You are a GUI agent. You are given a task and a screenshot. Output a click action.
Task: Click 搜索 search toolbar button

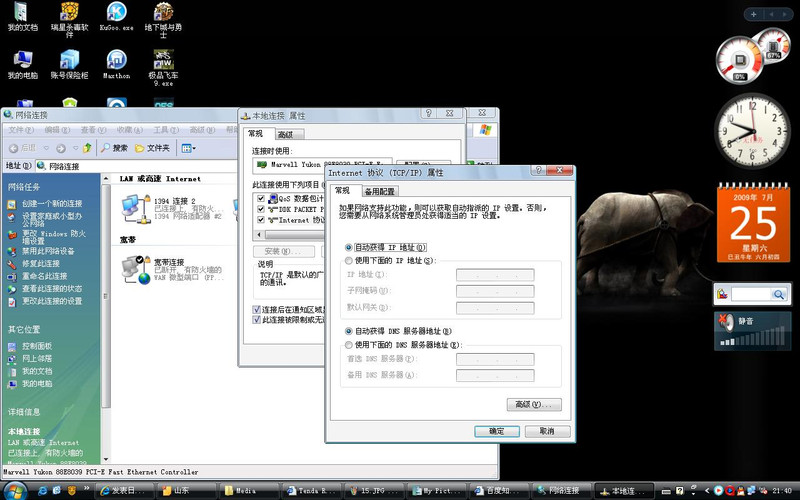[114, 148]
